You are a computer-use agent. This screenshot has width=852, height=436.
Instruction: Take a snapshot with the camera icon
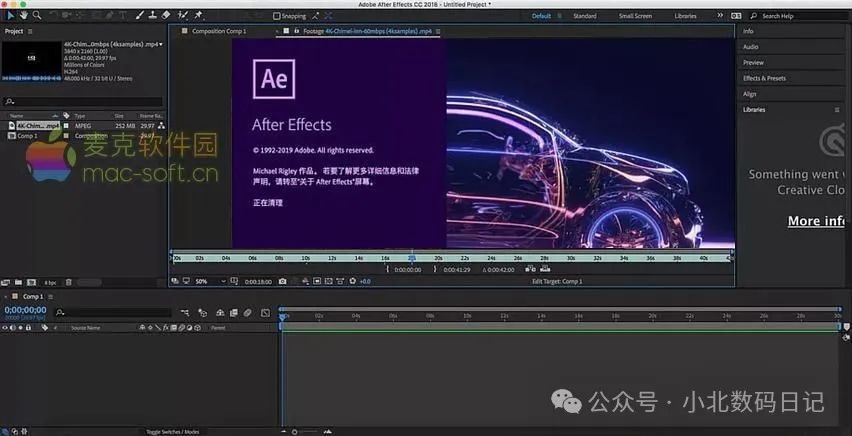[x=283, y=281]
